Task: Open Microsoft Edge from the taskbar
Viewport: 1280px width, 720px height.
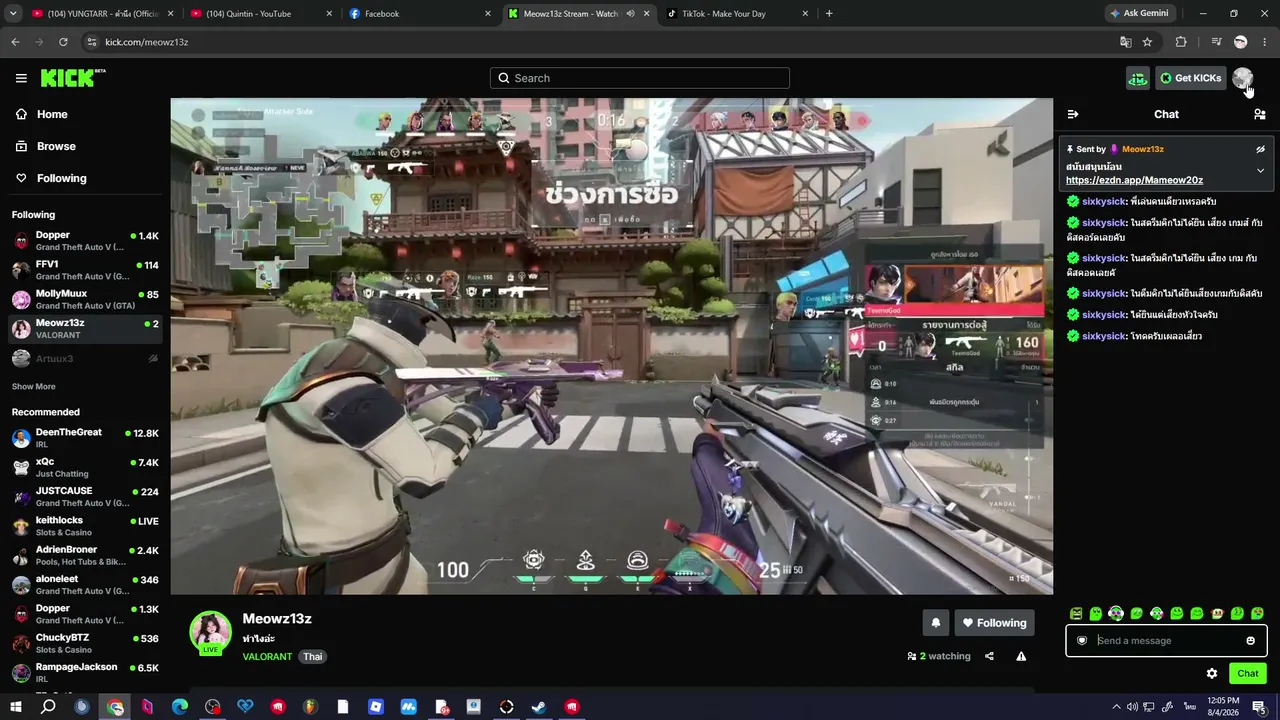Action: pyautogui.click(x=180, y=707)
